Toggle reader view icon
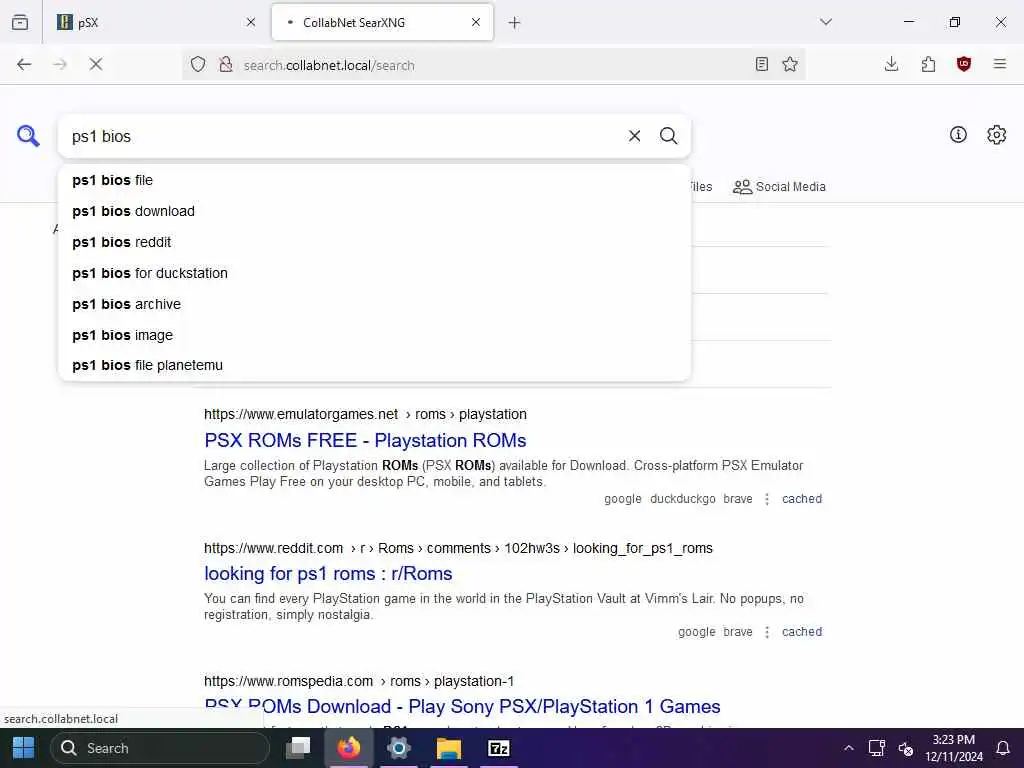 [761, 64]
